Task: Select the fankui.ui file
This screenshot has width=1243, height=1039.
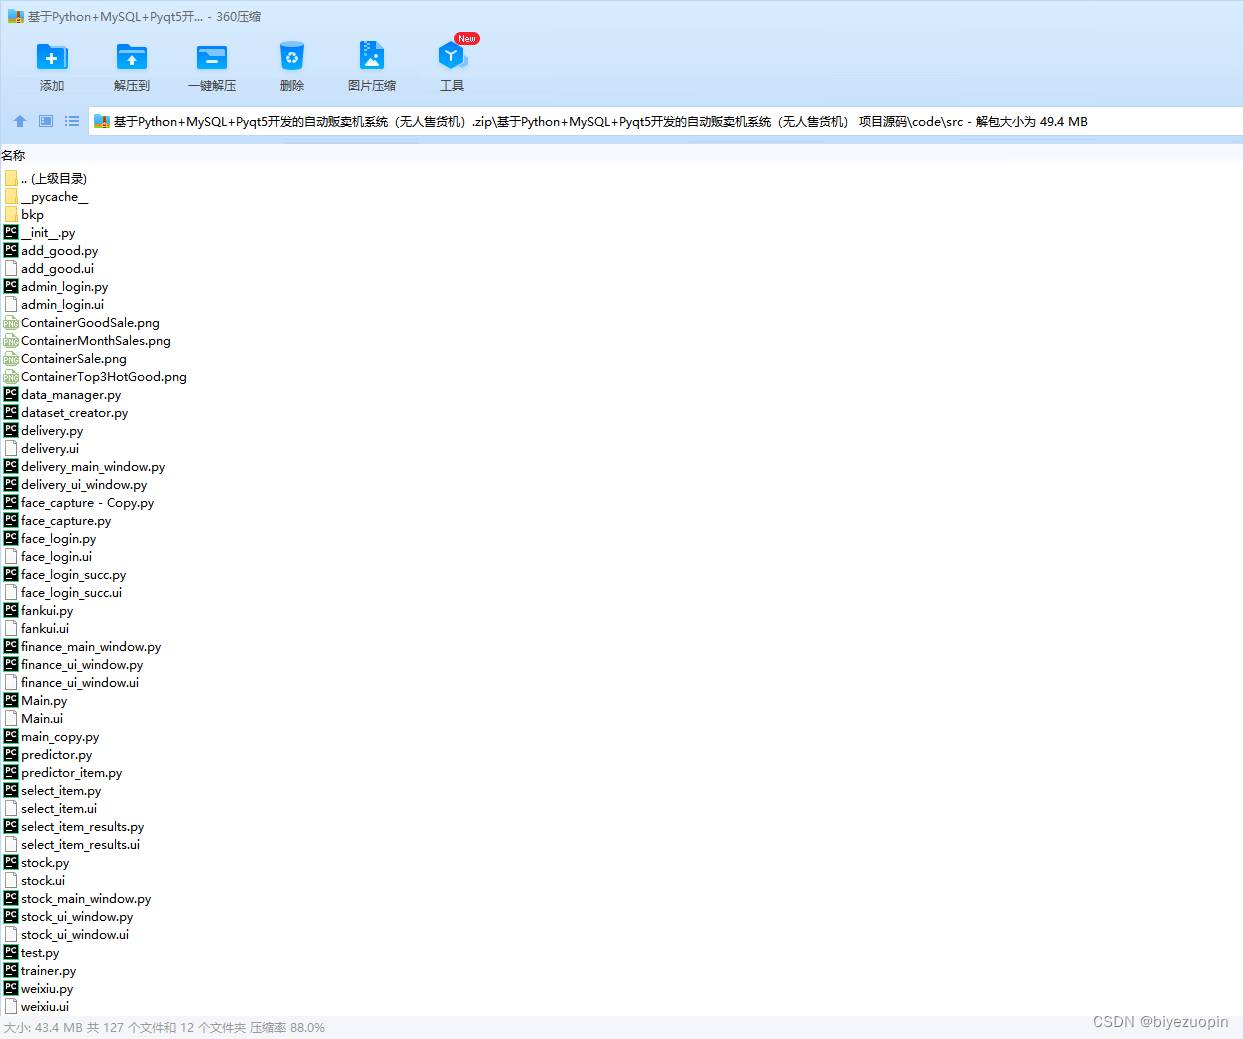Action: [x=37, y=628]
